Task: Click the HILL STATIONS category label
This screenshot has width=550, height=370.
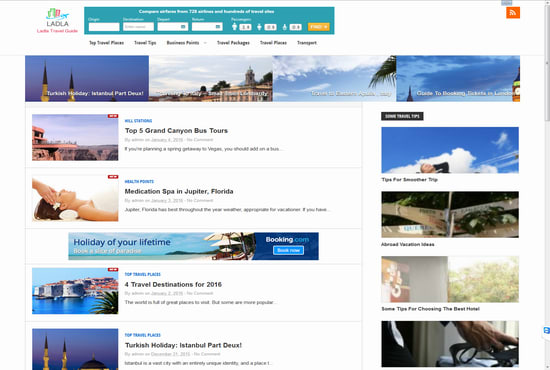Action: [x=138, y=121]
